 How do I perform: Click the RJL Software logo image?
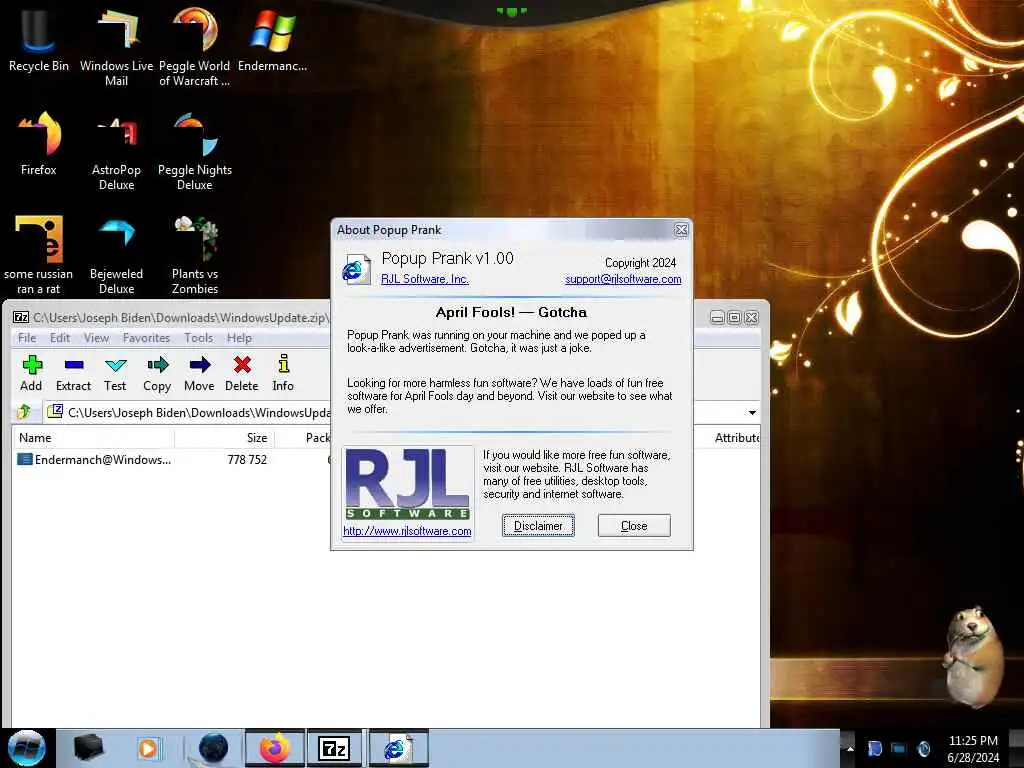408,484
